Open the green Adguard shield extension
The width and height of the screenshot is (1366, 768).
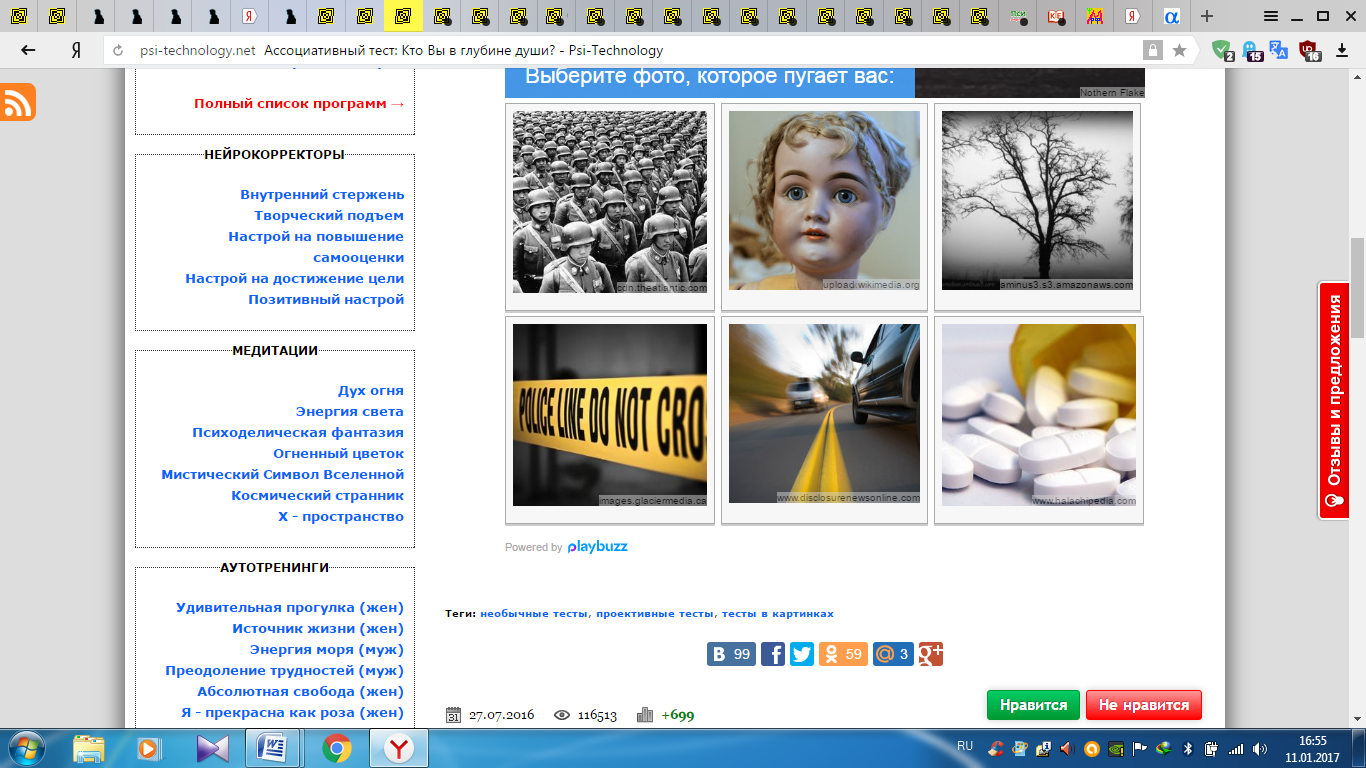coord(1222,50)
